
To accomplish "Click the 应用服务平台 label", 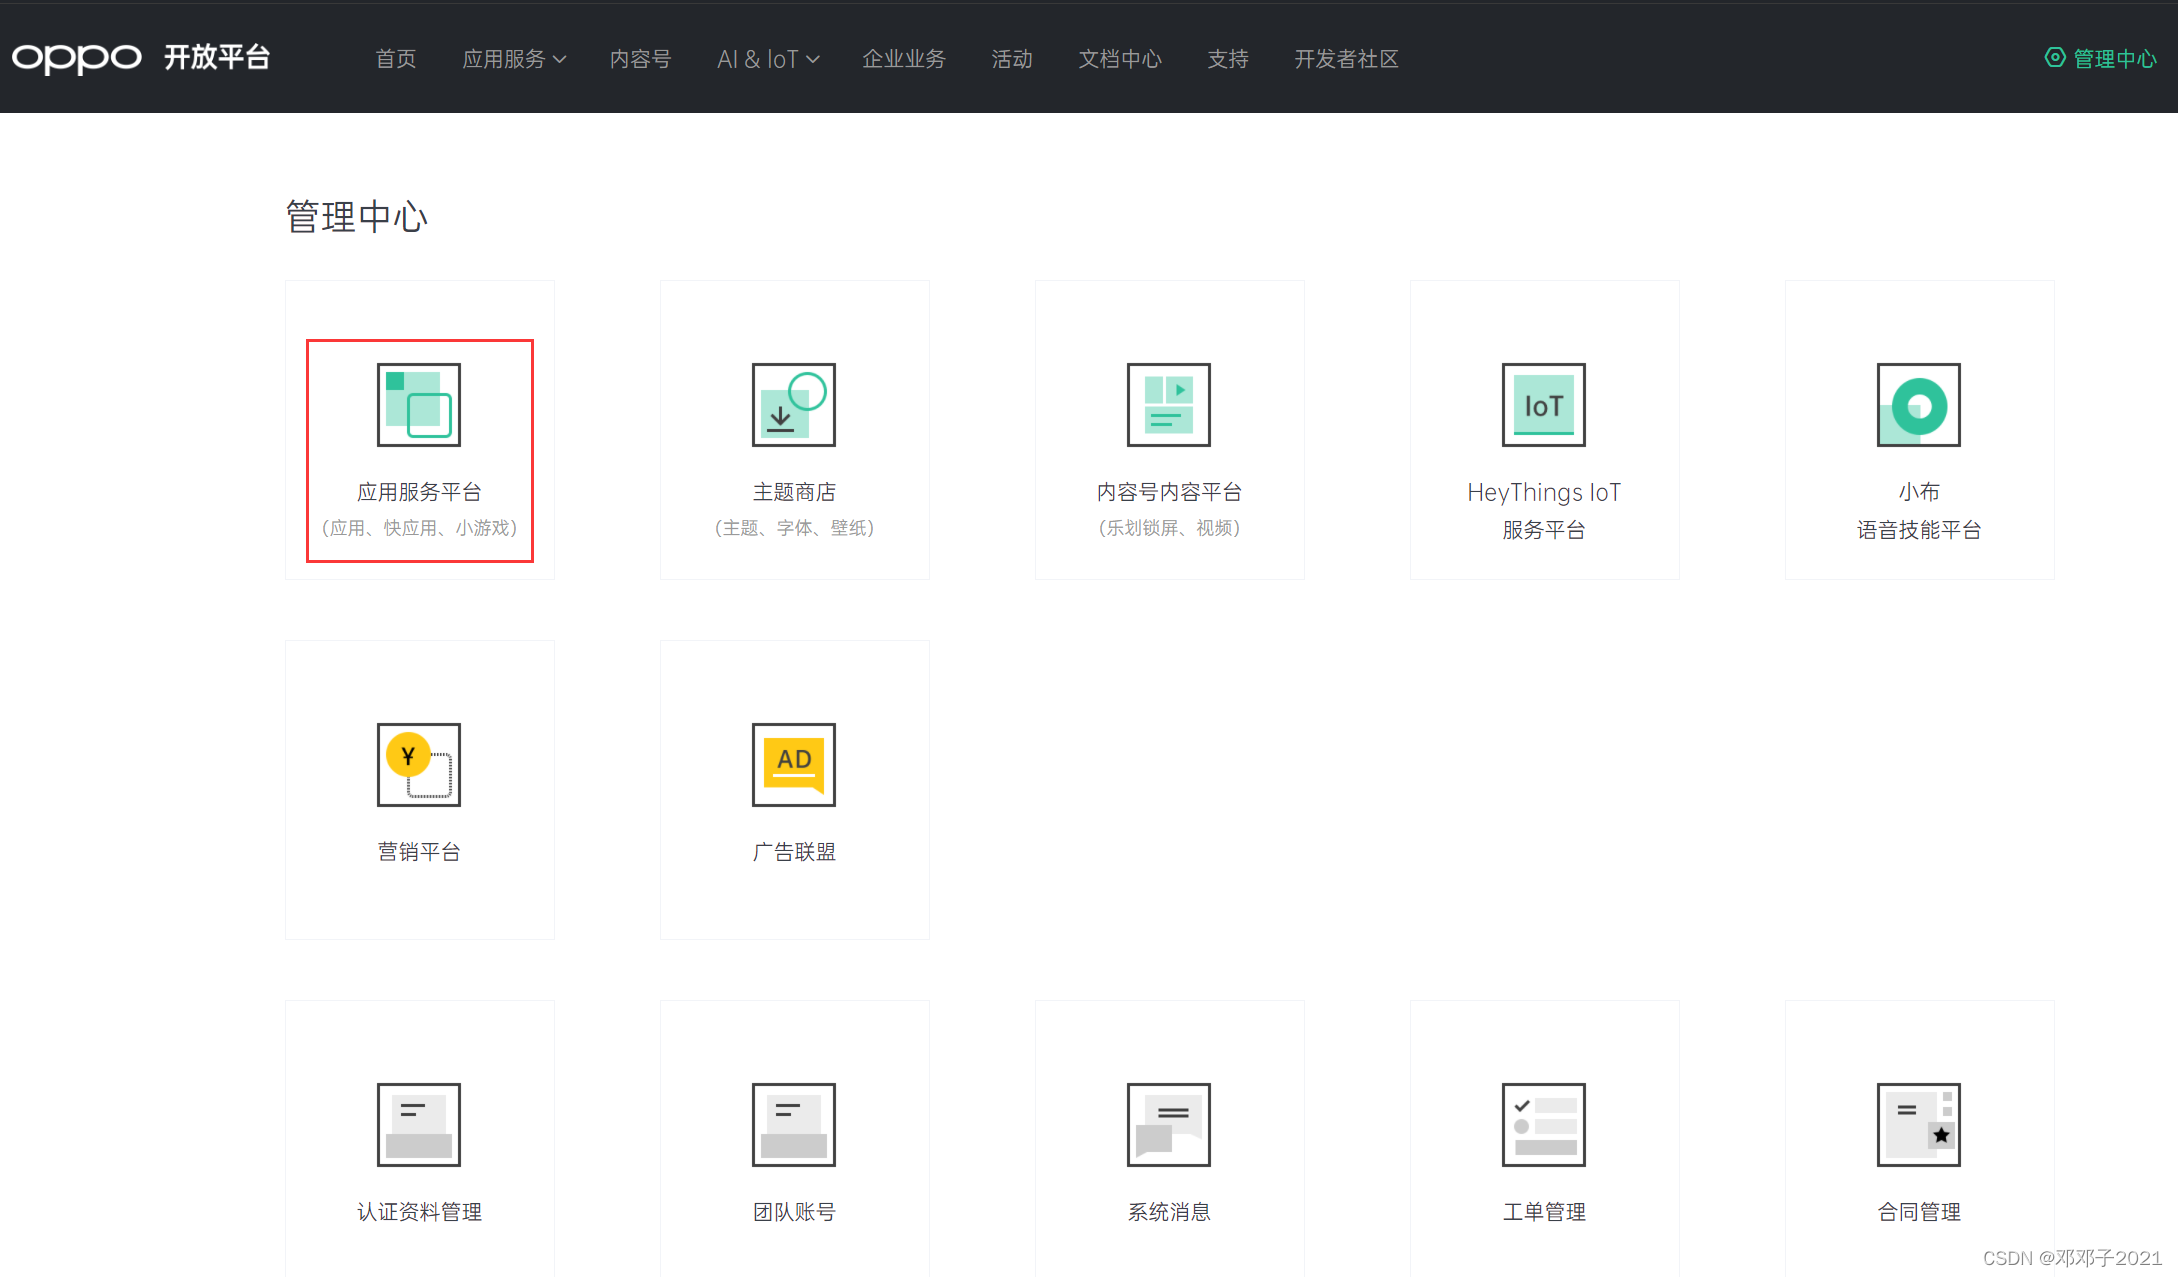I will click(419, 492).
